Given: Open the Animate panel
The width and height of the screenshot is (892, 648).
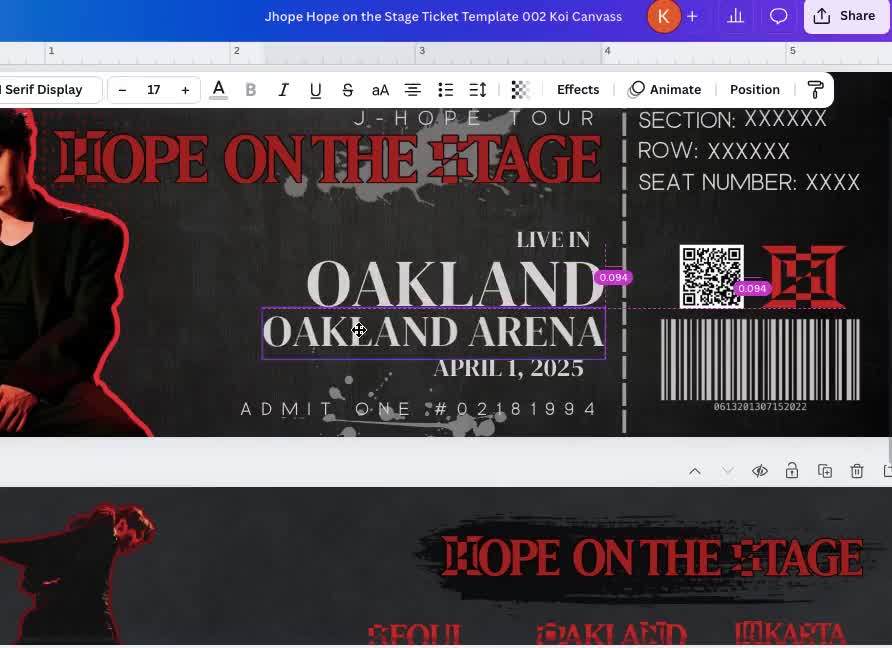Looking at the screenshot, I should (664, 90).
